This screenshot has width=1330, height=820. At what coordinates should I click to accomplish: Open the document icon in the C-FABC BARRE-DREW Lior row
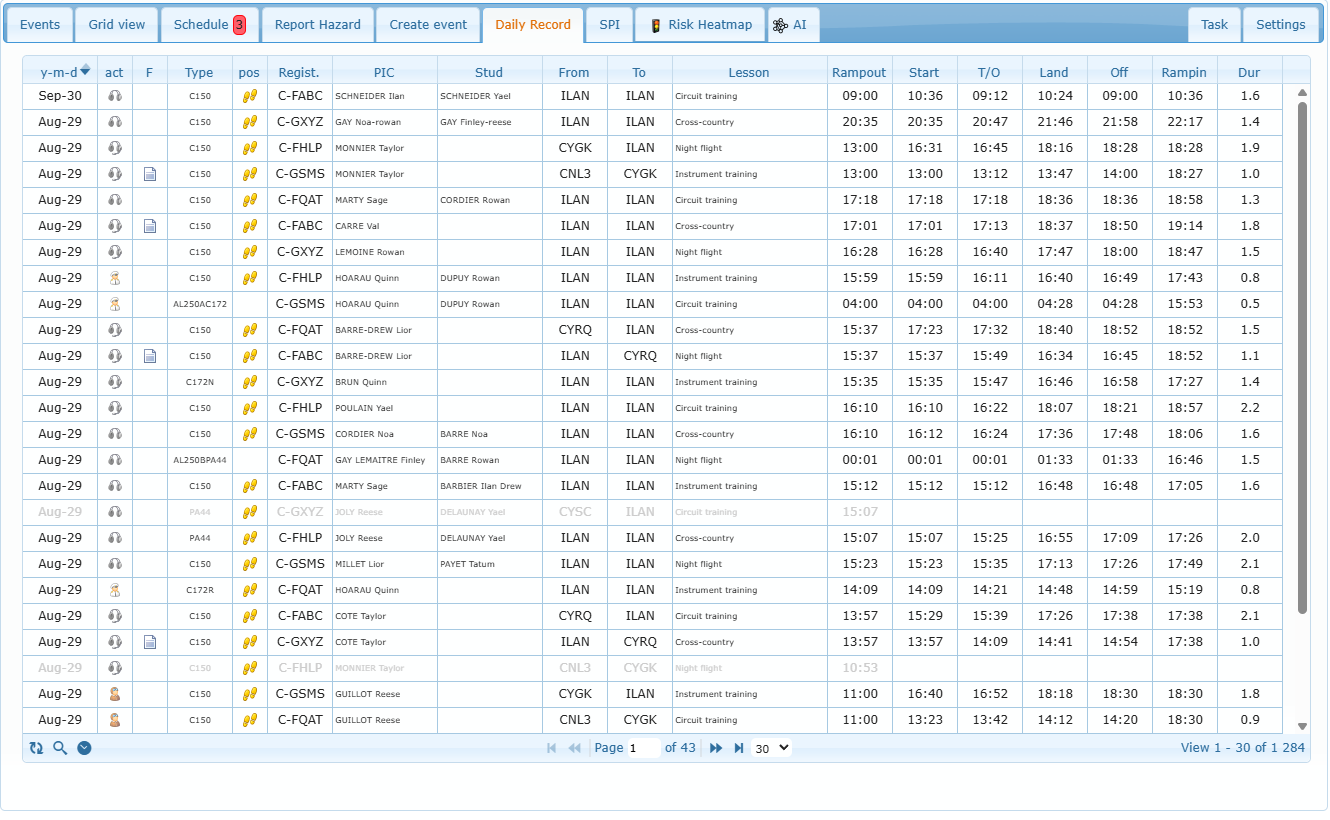coord(150,356)
